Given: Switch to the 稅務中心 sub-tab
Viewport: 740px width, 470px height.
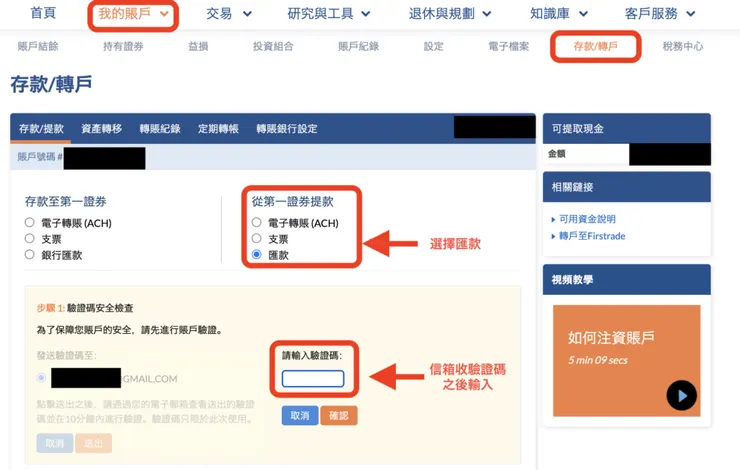Looking at the screenshot, I should click(x=683, y=46).
